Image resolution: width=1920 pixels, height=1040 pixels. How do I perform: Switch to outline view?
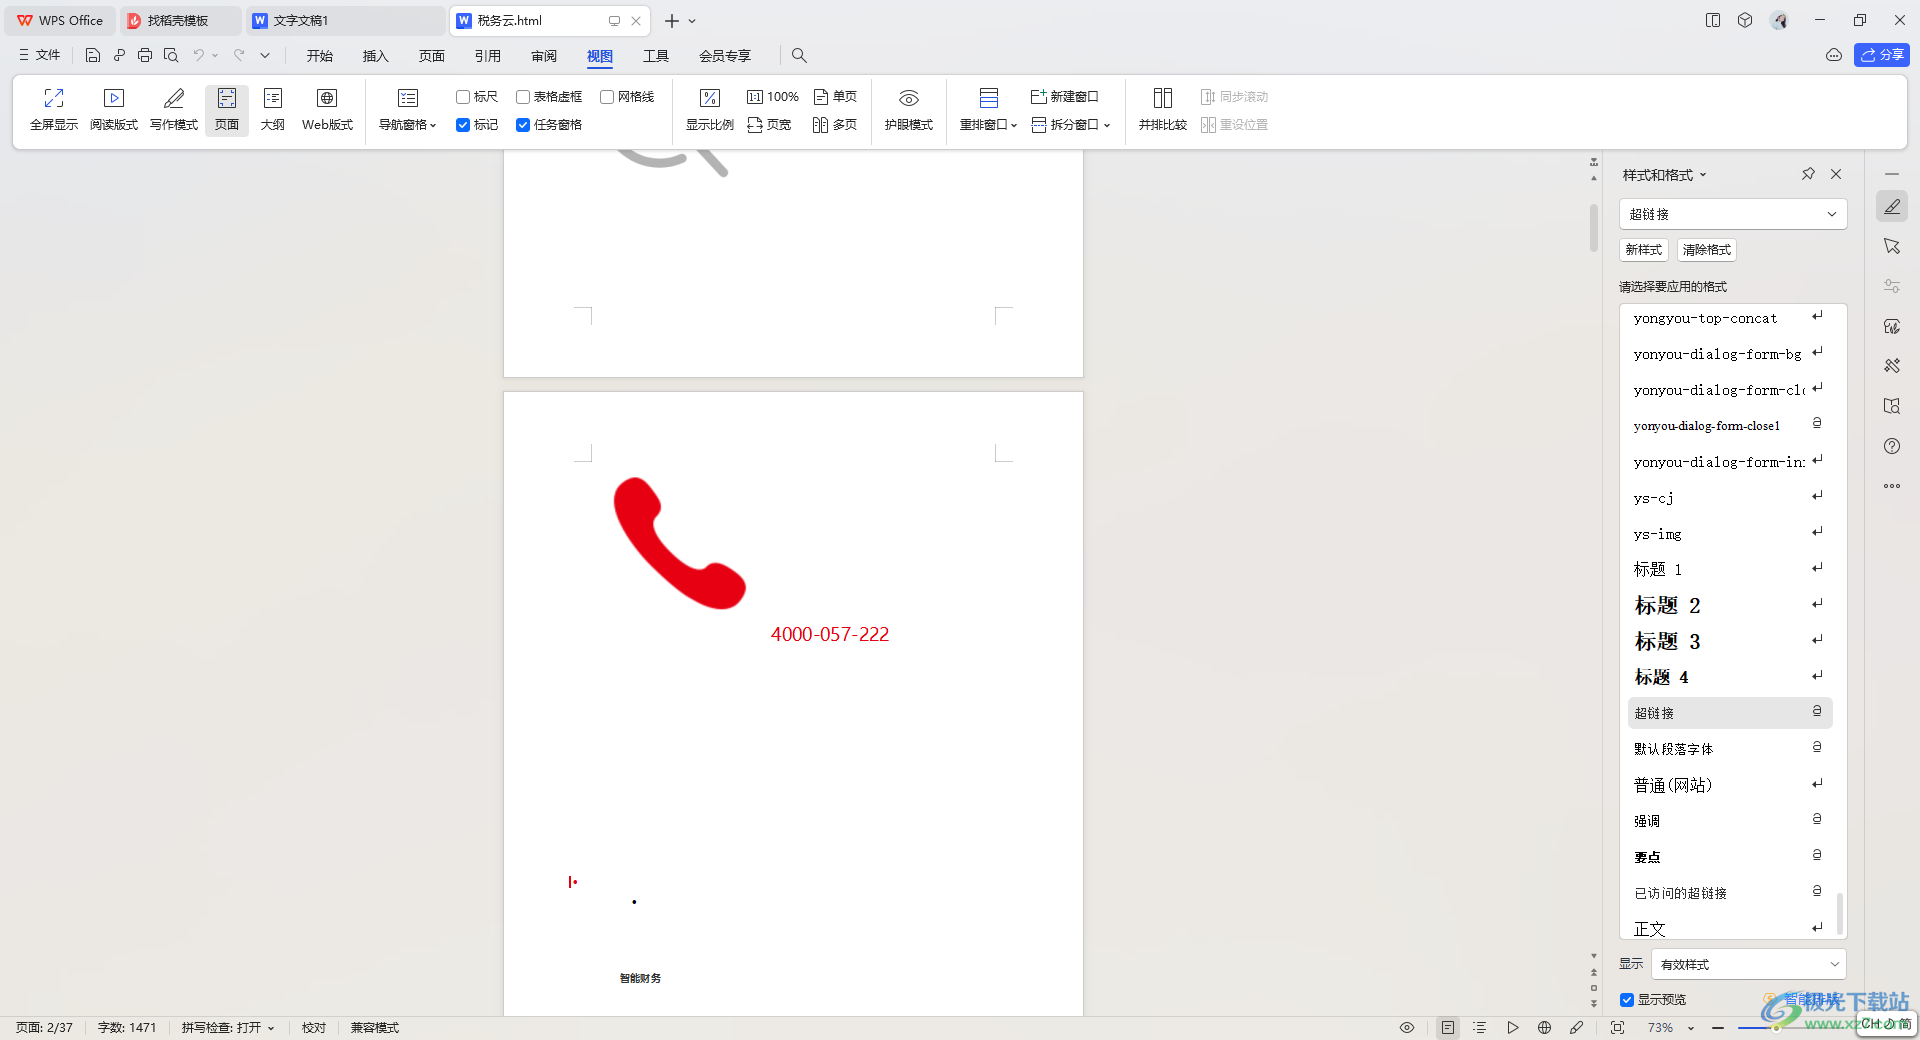(273, 110)
